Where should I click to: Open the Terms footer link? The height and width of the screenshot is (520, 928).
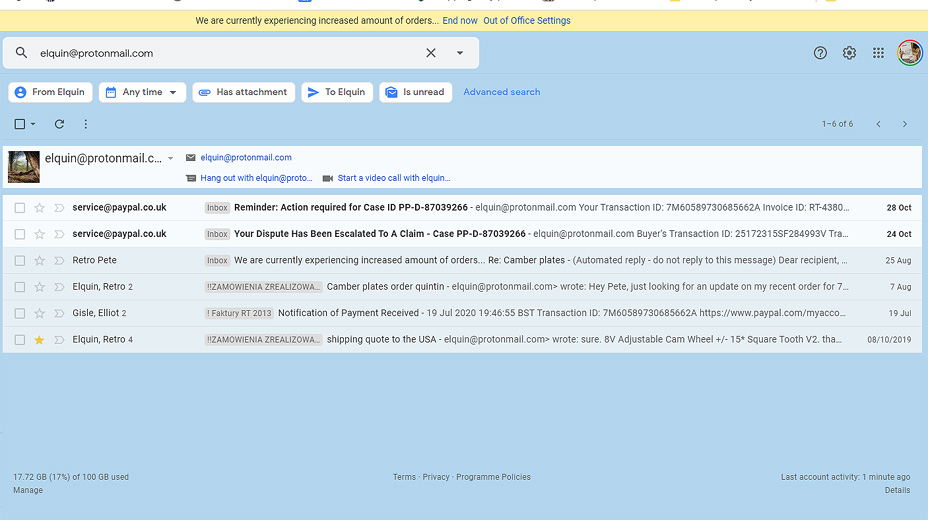[404, 477]
